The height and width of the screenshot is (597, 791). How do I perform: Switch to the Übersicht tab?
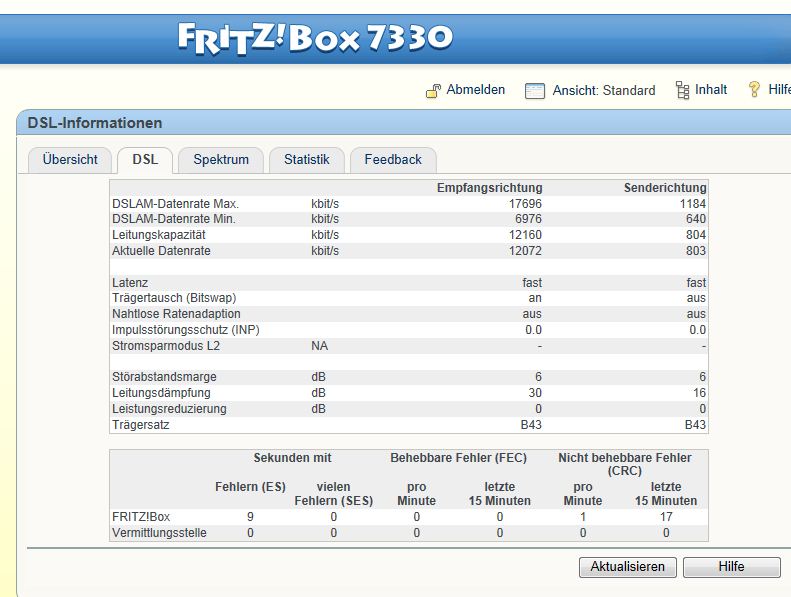coord(70,159)
